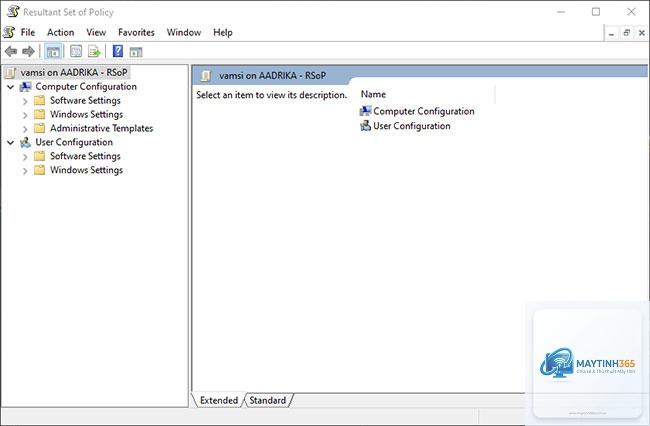This screenshot has height=426, width=650.
Task: Collapse the Computer Configuration tree node
Action: 11,87
